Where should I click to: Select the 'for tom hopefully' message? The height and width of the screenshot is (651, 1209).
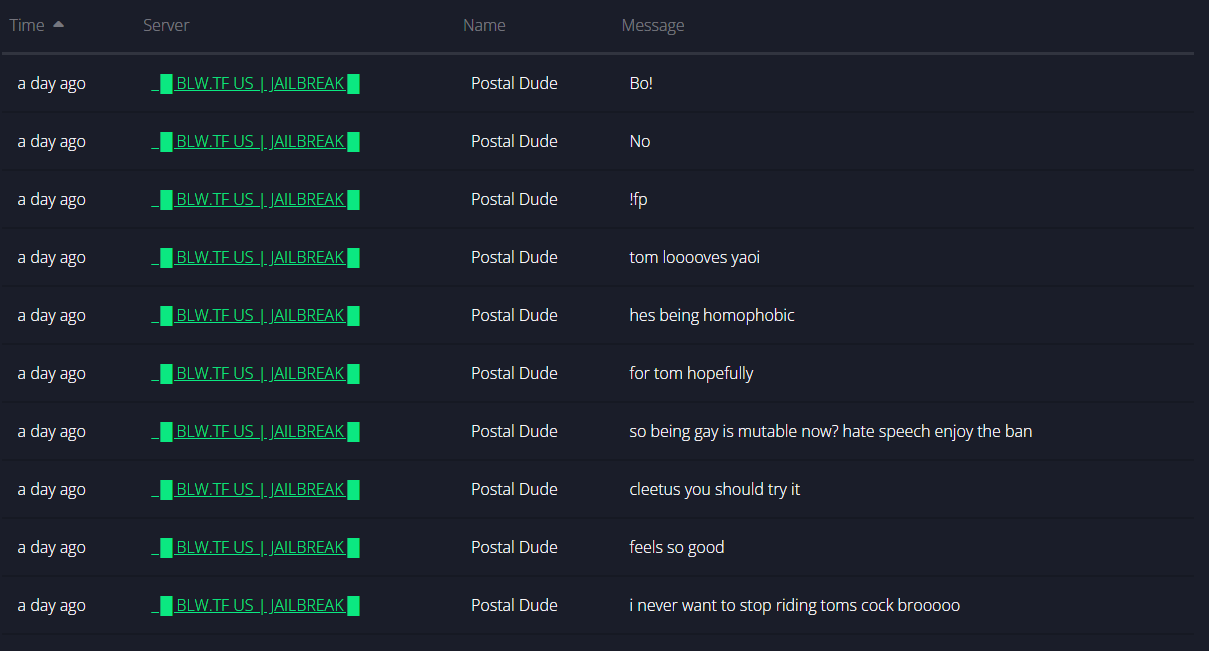[691, 374]
